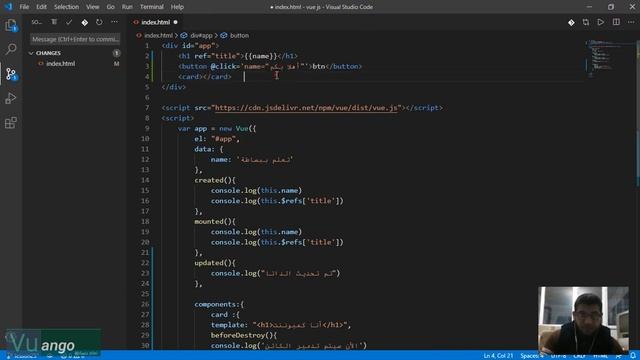Click the feedback icon in status bar

(x=618, y=356)
